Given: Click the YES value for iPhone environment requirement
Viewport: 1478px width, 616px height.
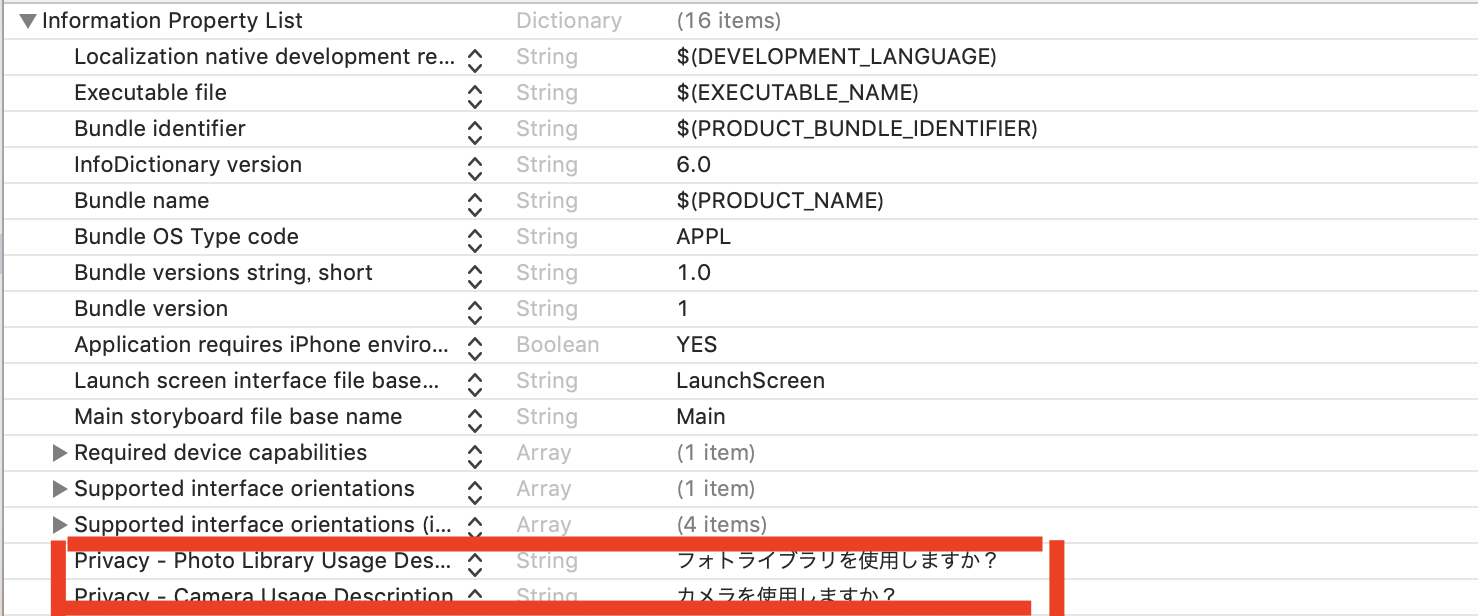Looking at the screenshot, I should (697, 344).
